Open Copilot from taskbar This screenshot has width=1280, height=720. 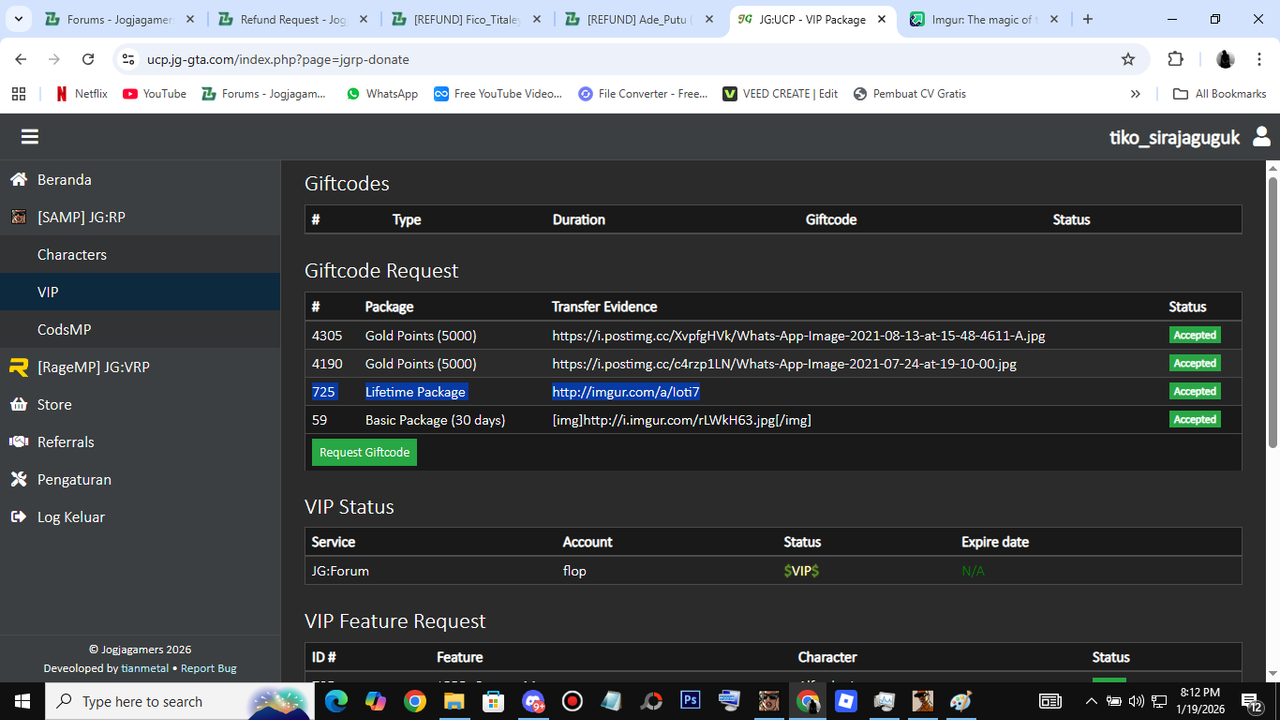point(375,701)
